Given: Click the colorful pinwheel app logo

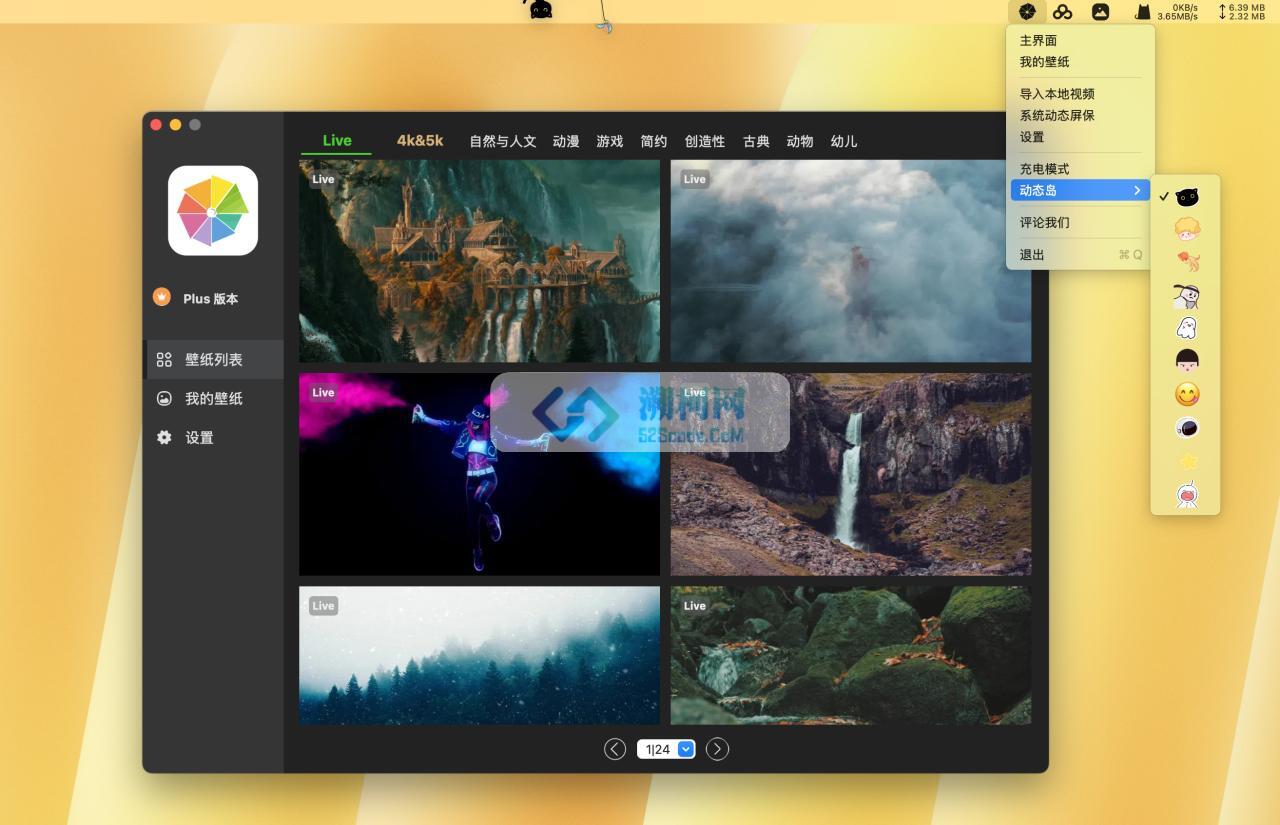Looking at the screenshot, I should 213,210.
